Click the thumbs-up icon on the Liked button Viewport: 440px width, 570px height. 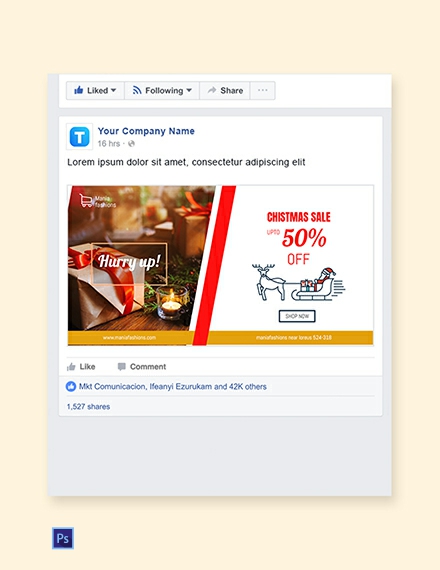coord(79,90)
